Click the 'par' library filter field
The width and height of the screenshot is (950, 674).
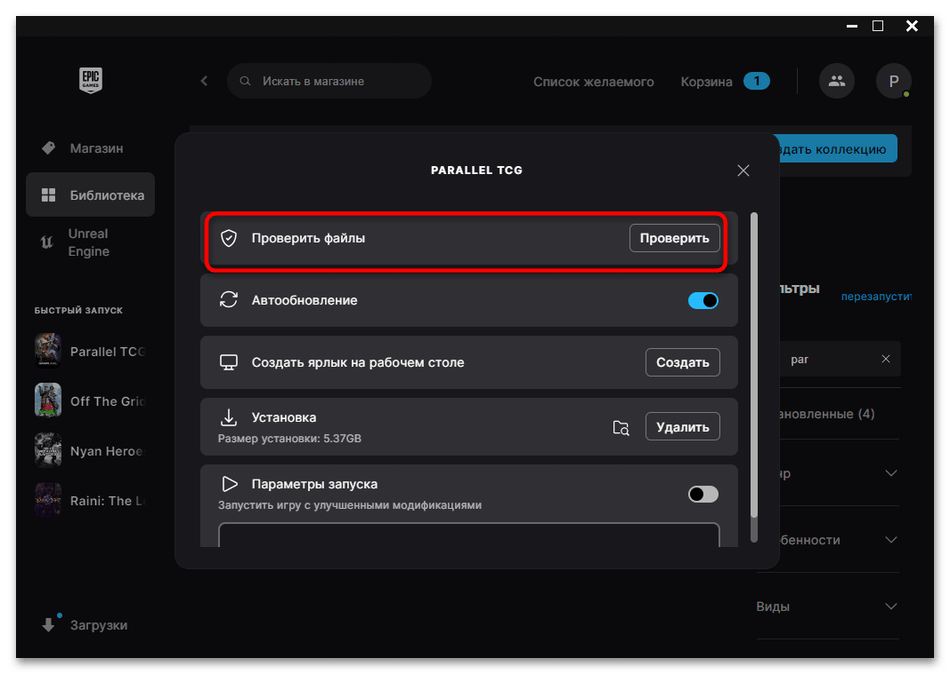(x=839, y=359)
